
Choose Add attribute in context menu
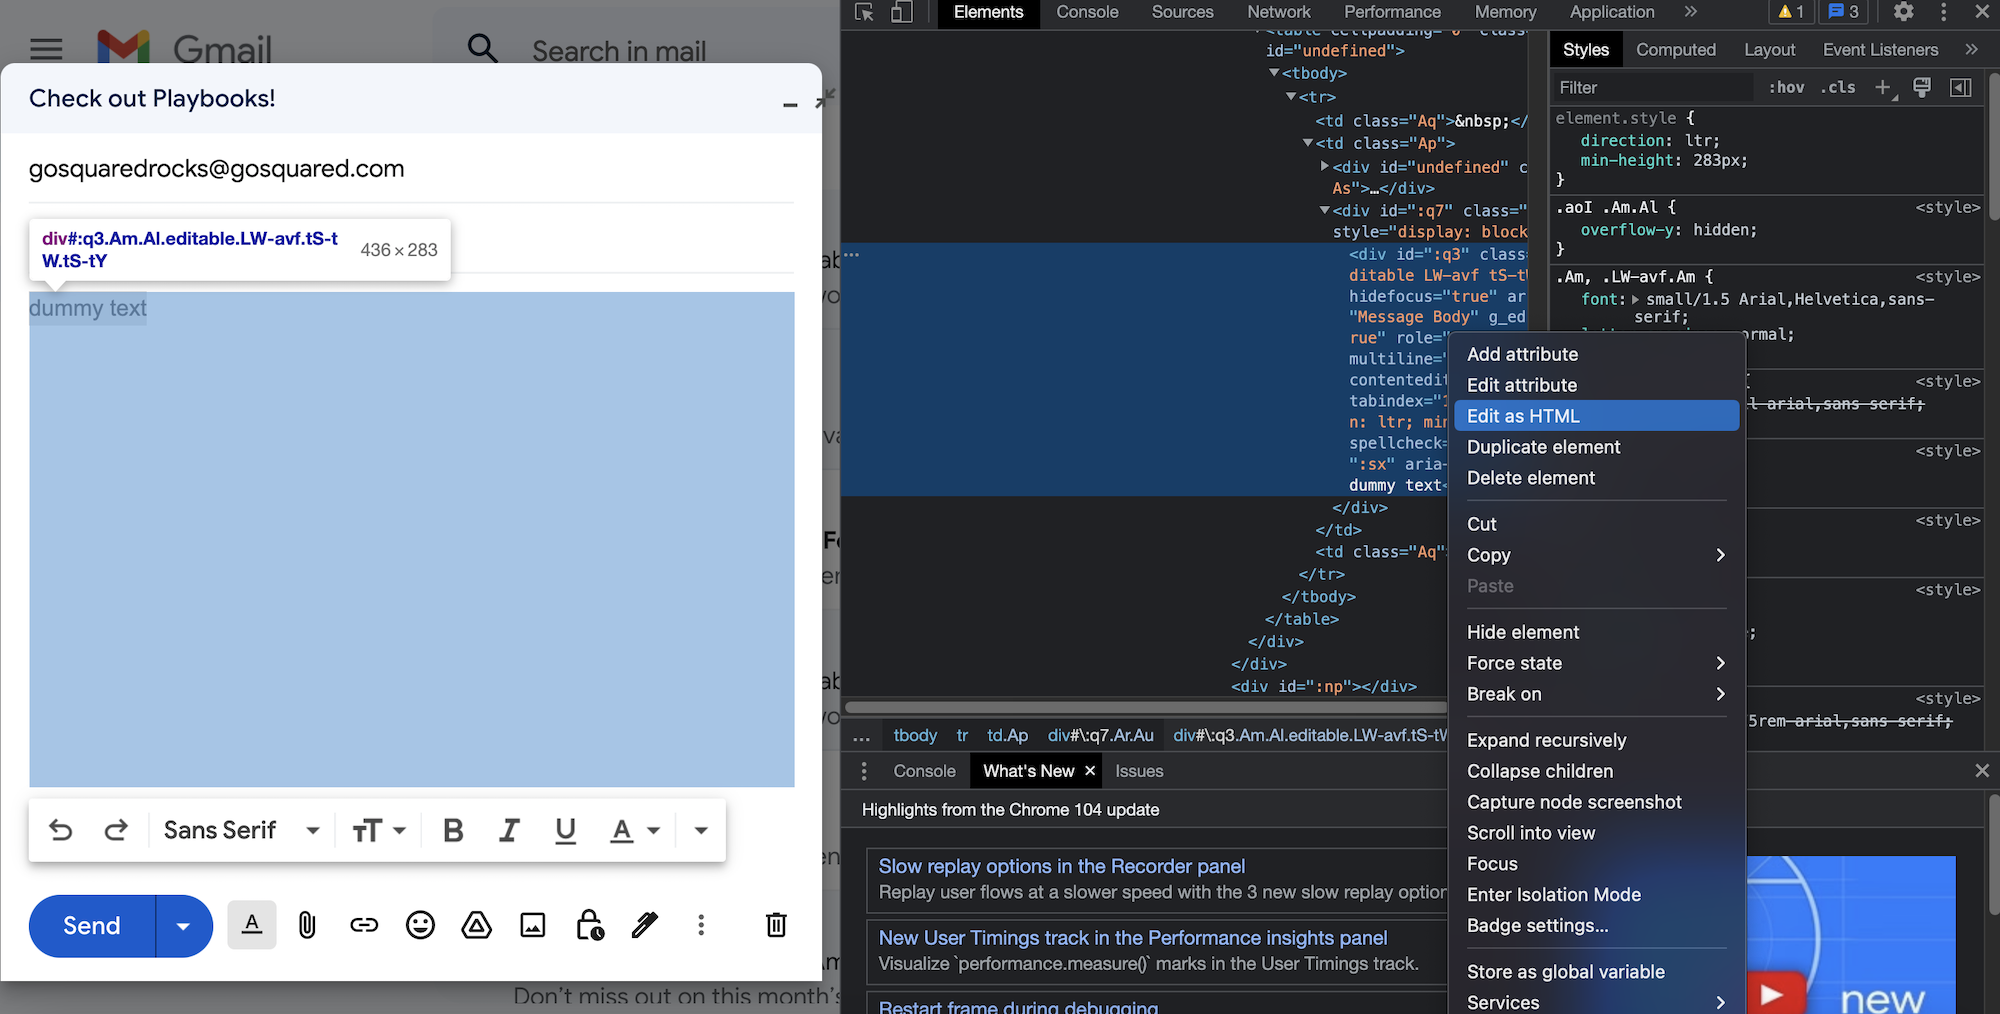click(x=1596, y=354)
